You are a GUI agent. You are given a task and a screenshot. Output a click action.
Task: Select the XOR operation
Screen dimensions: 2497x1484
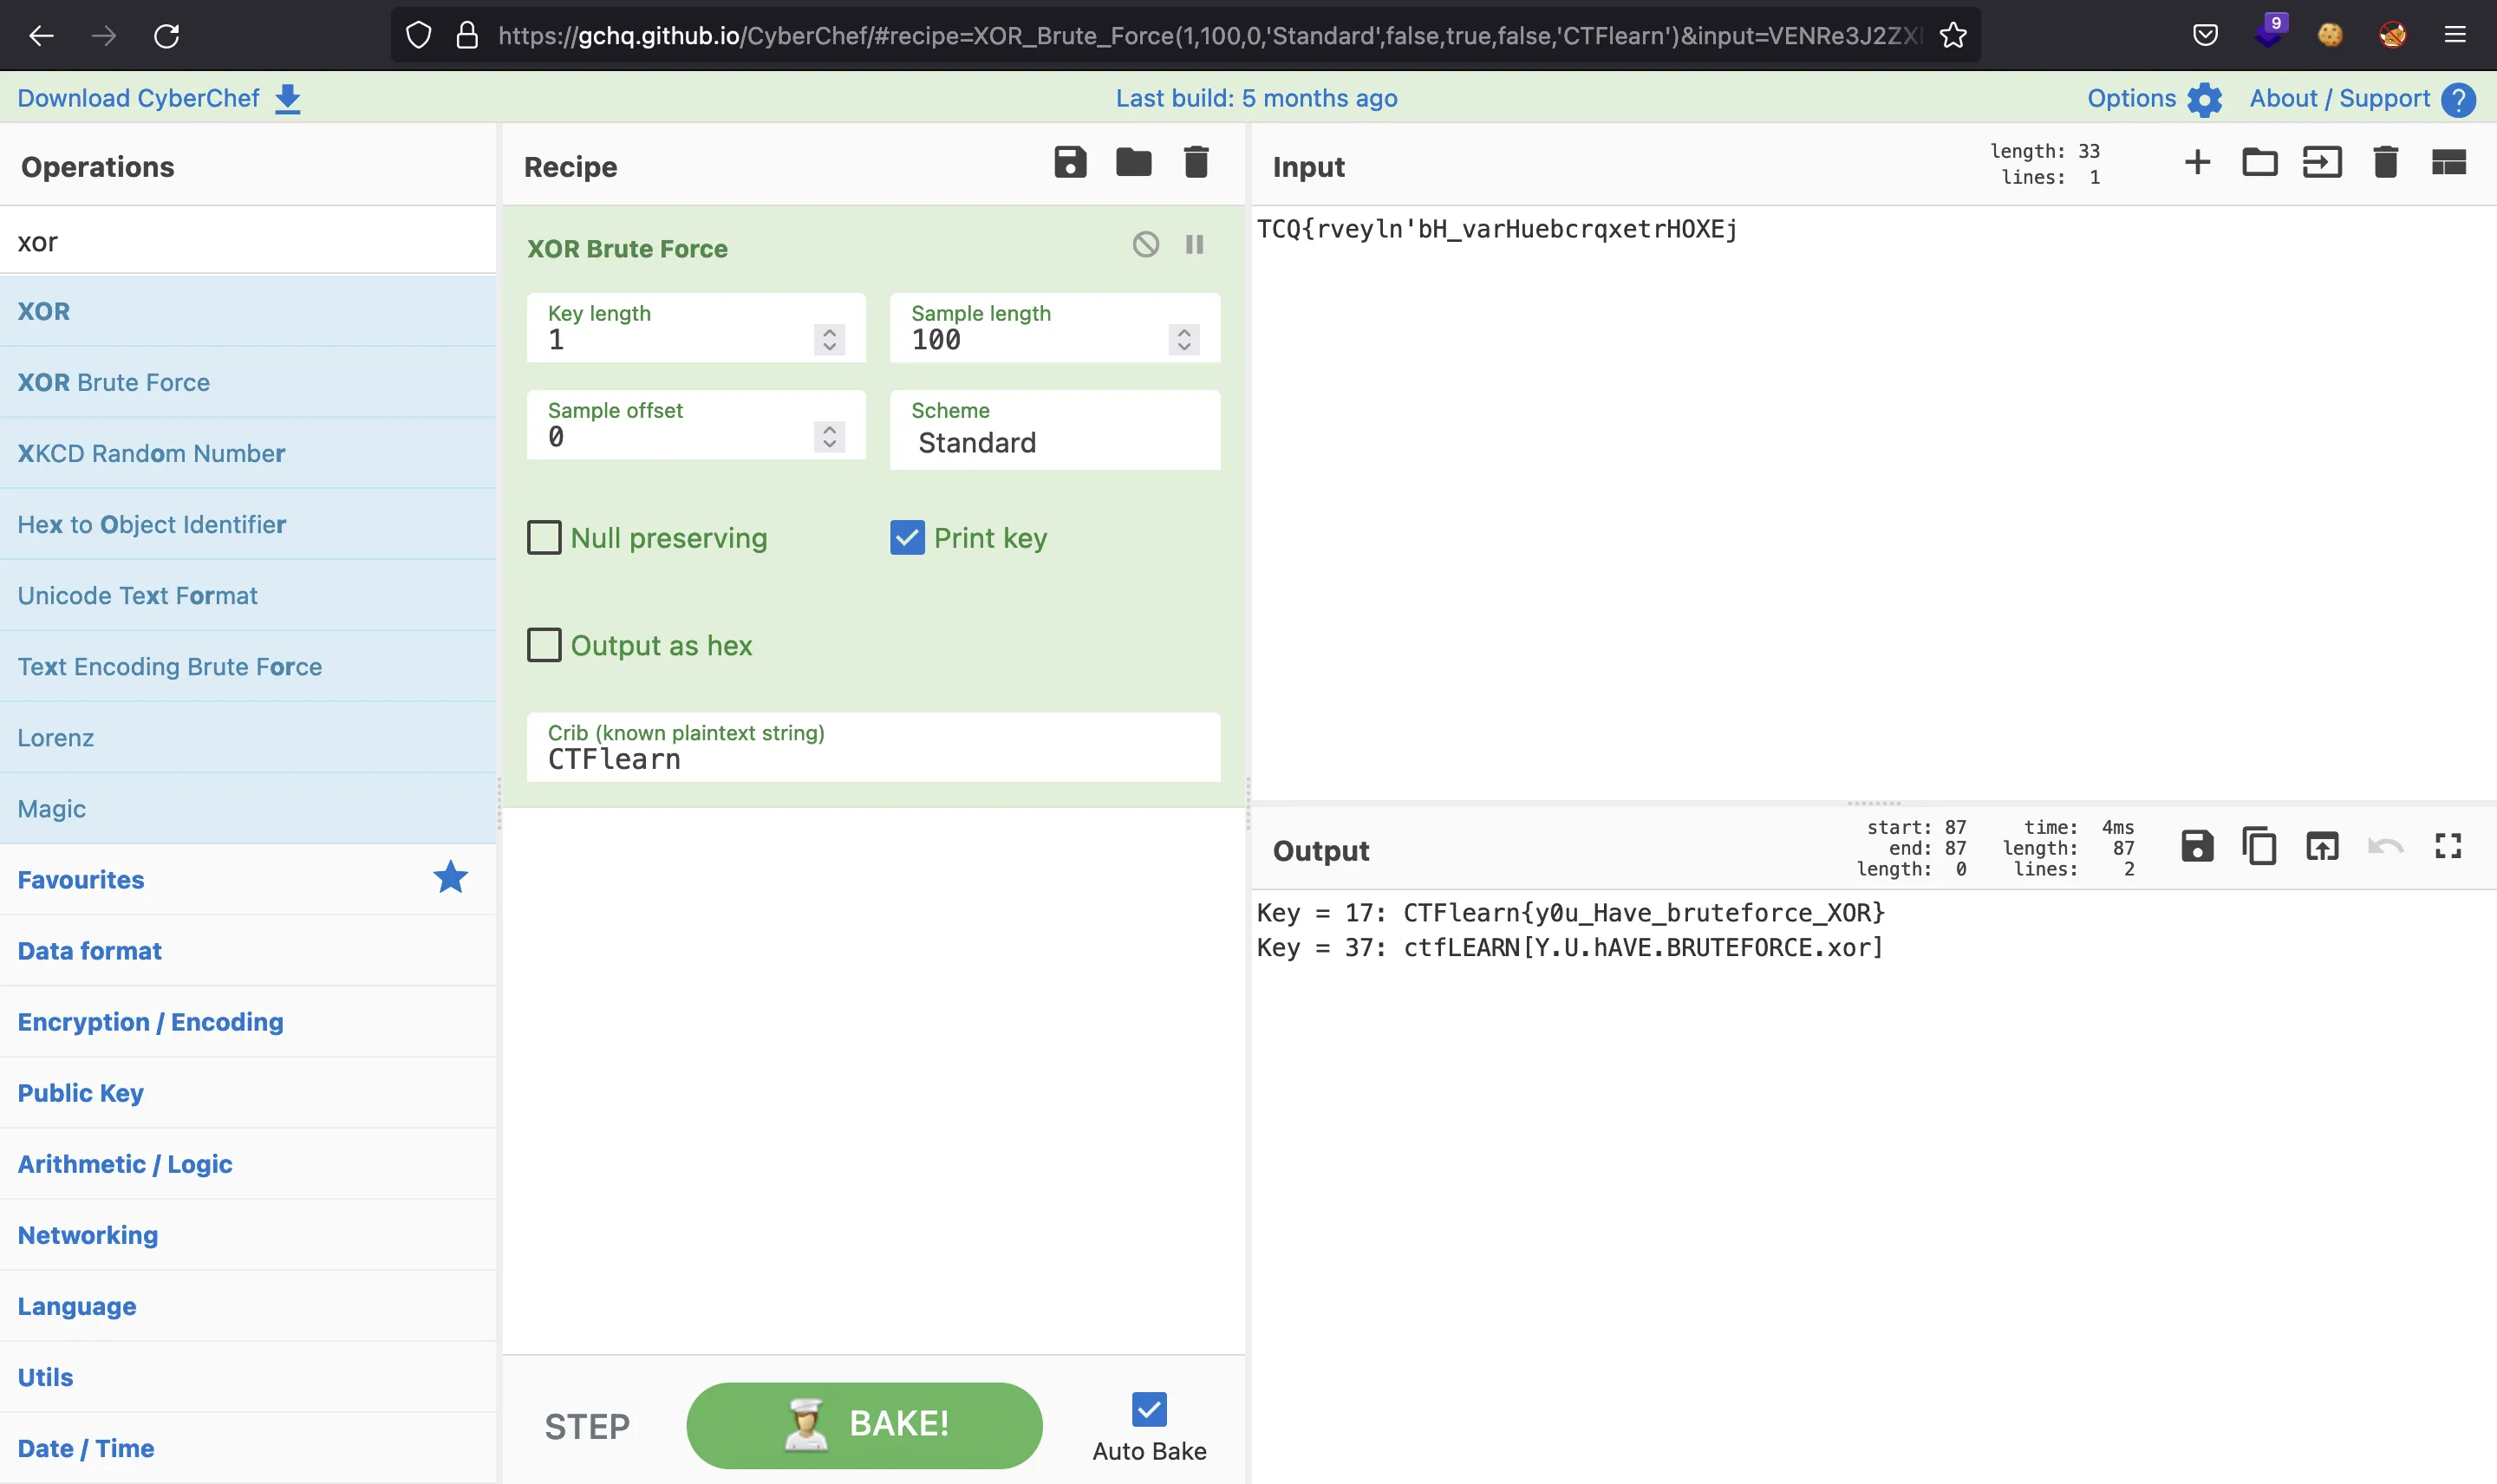(x=248, y=311)
